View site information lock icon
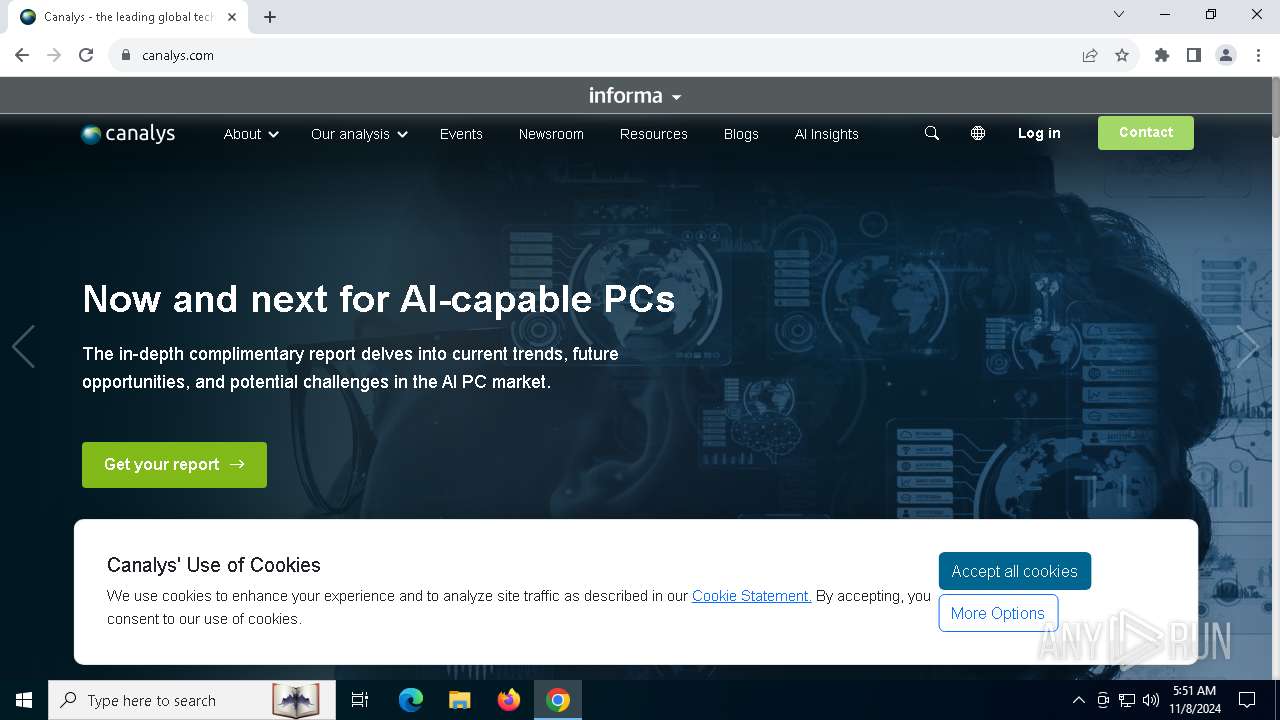Screen dimensions: 1280x720 tap(126, 55)
